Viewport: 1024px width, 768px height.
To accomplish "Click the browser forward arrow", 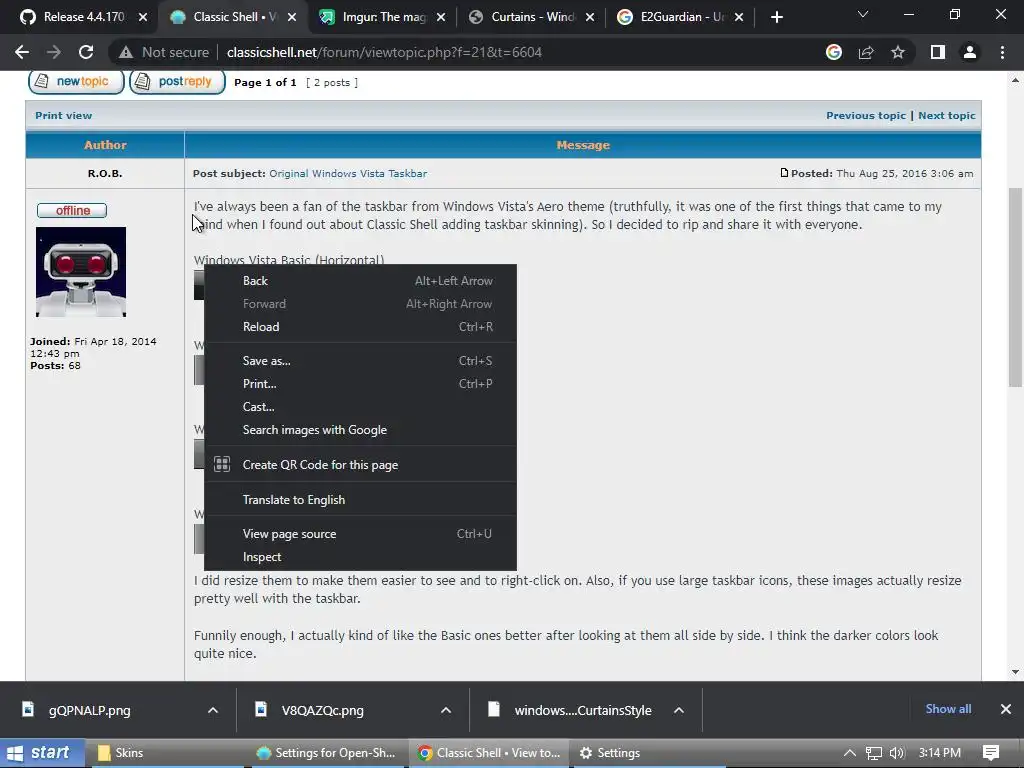I will [x=54, y=52].
